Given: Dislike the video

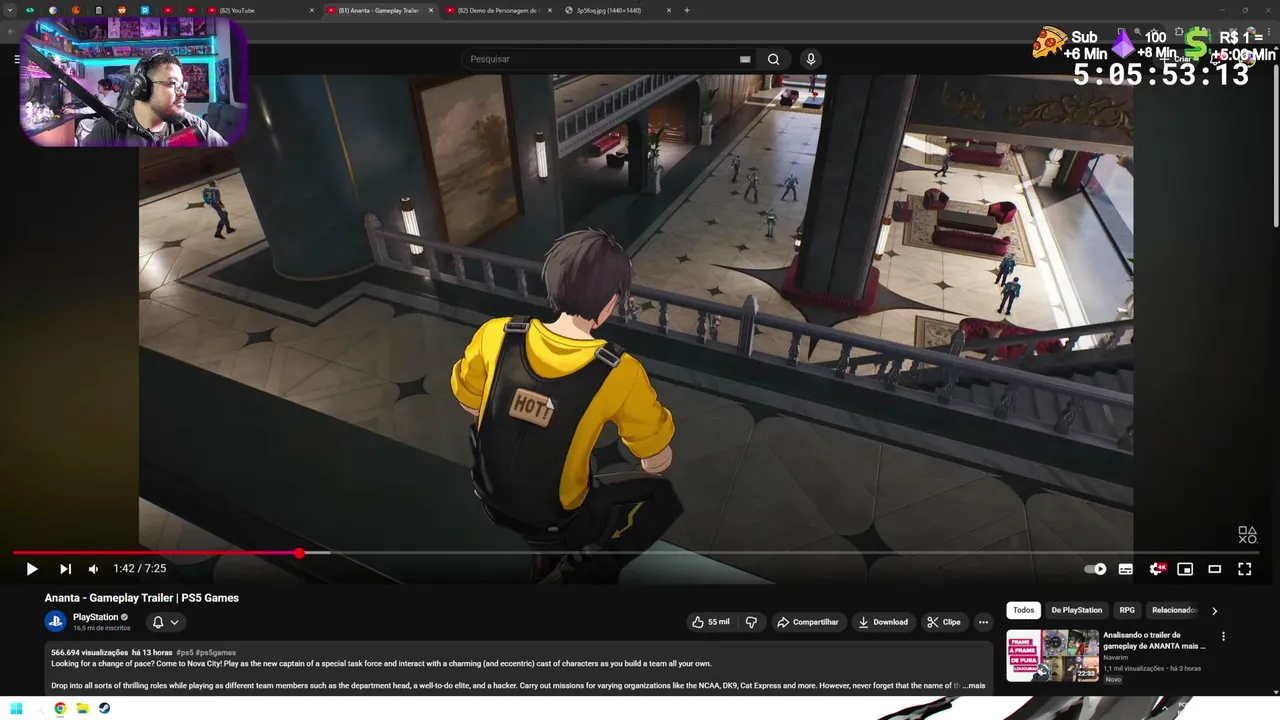Looking at the screenshot, I should pyautogui.click(x=751, y=622).
